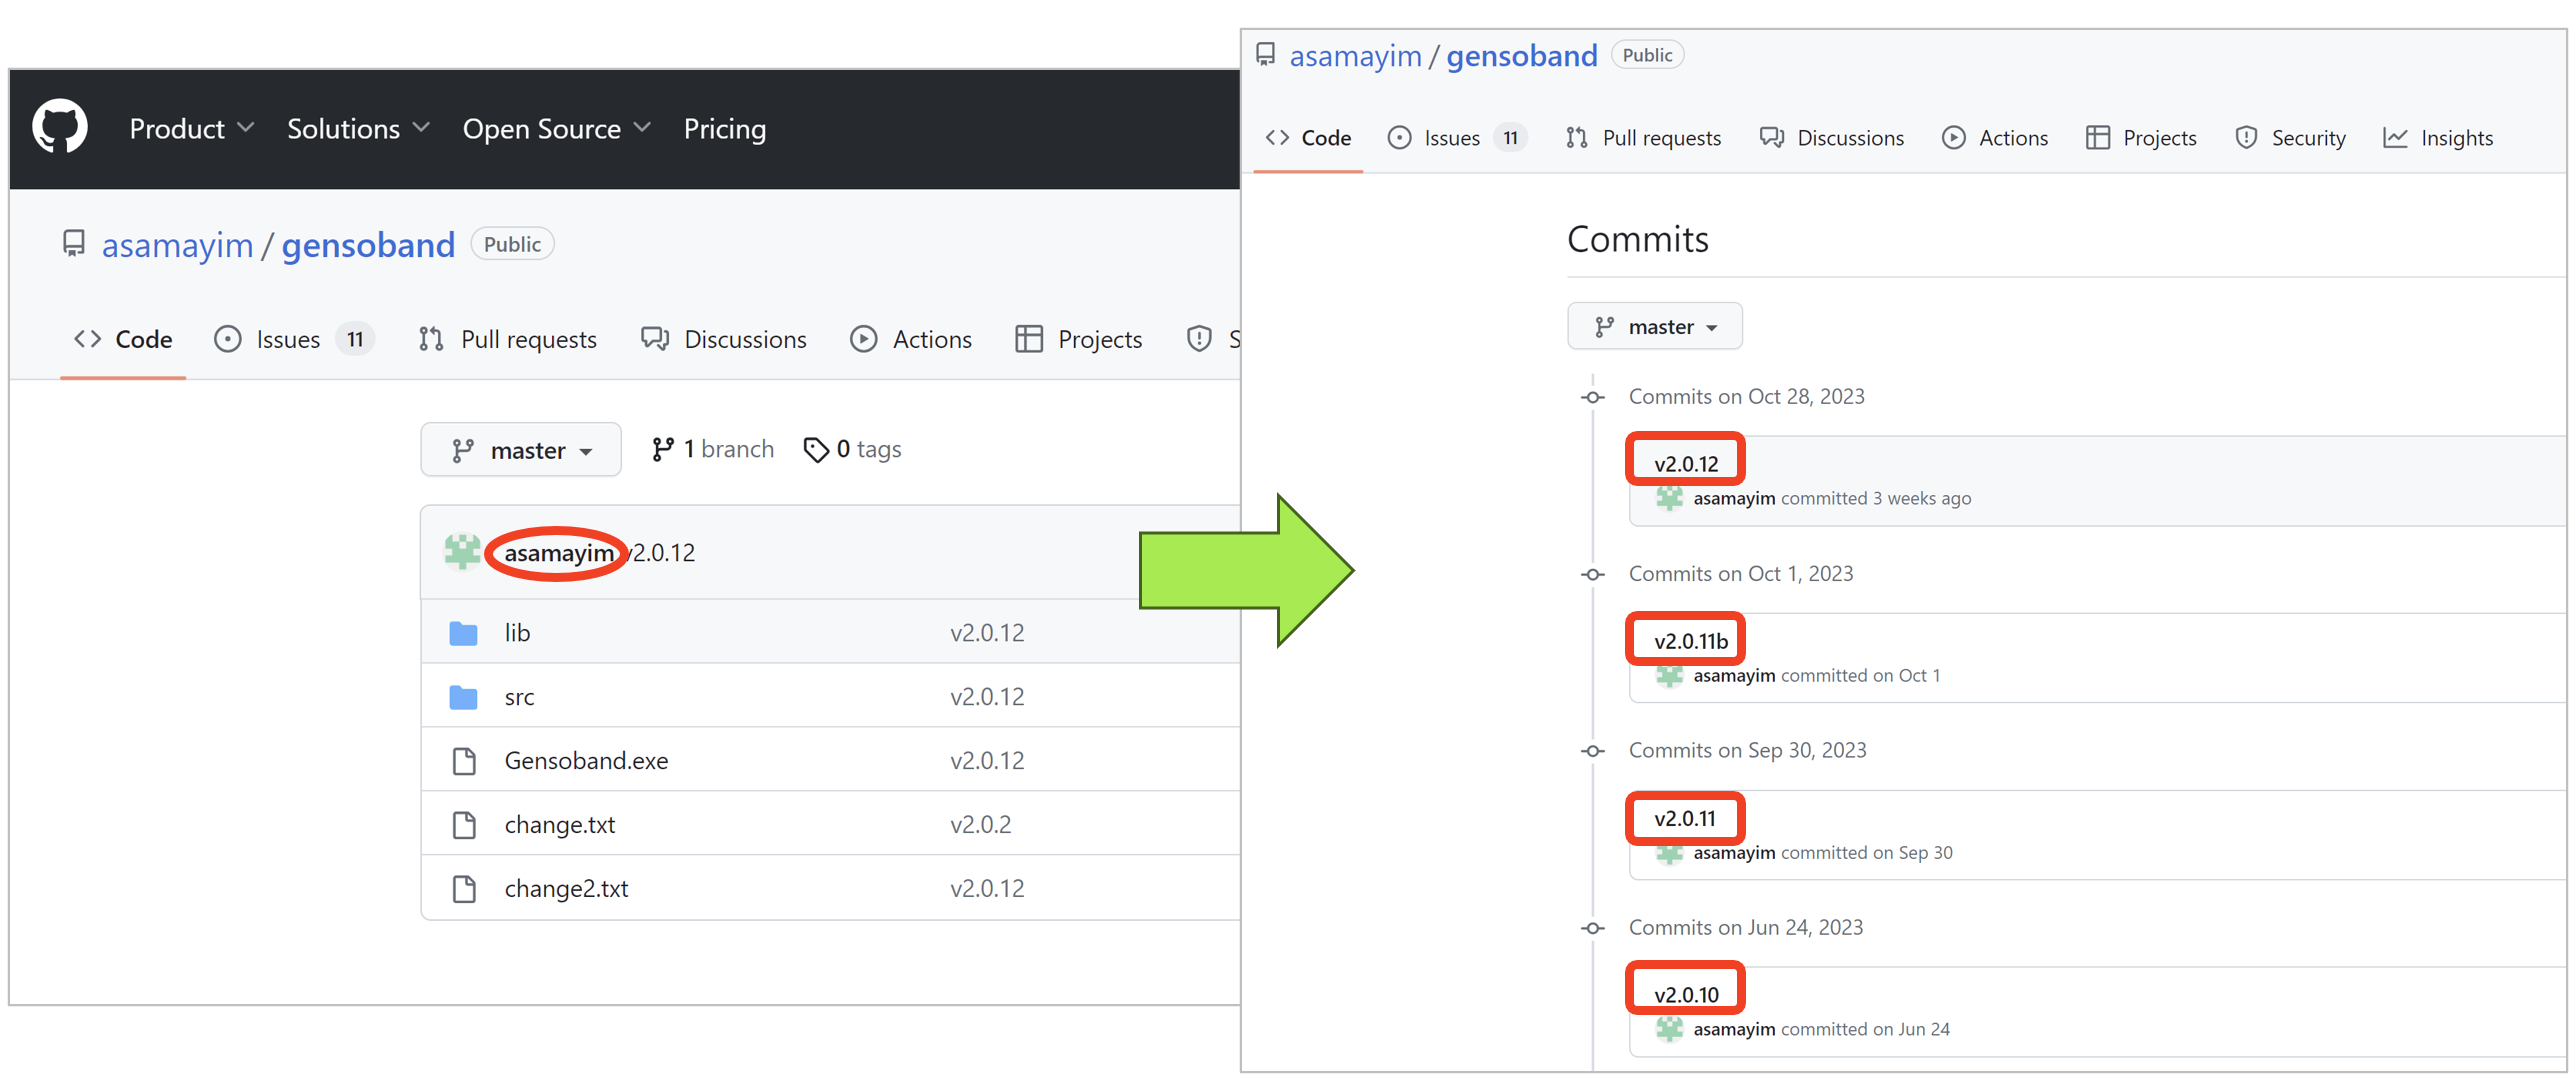Expand the Solutions navigation menu
Screen dimensions: 2575x1091
pyautogui.click(x=358, y=129)
